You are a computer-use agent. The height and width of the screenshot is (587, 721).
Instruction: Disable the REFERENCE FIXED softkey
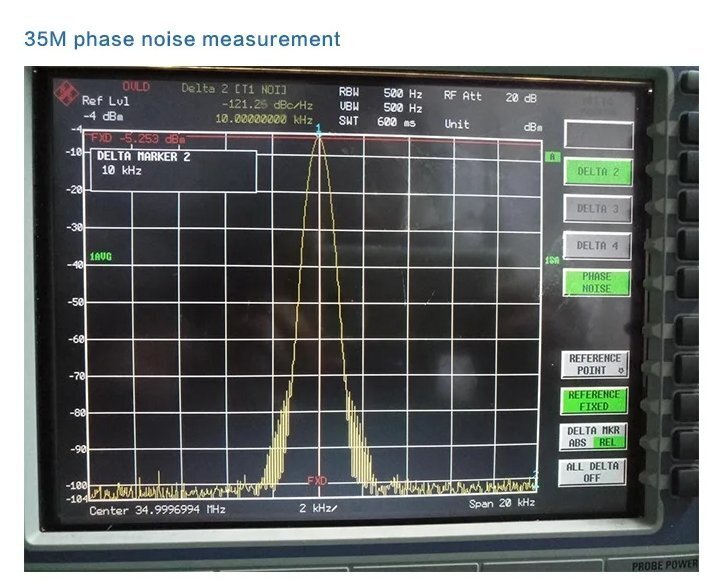595,401
